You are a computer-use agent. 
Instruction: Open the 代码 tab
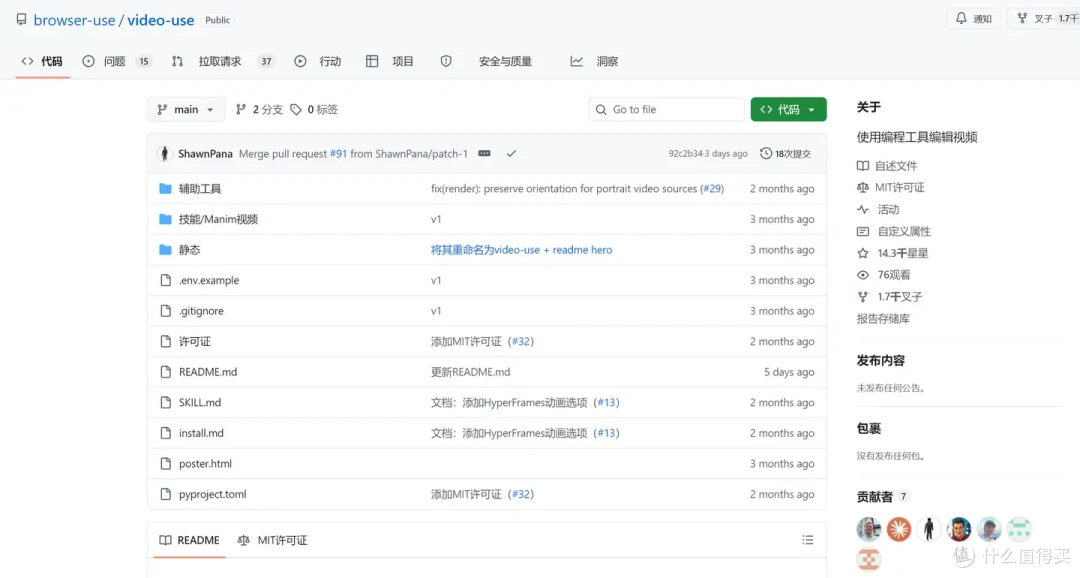click(x=42, y=61)
